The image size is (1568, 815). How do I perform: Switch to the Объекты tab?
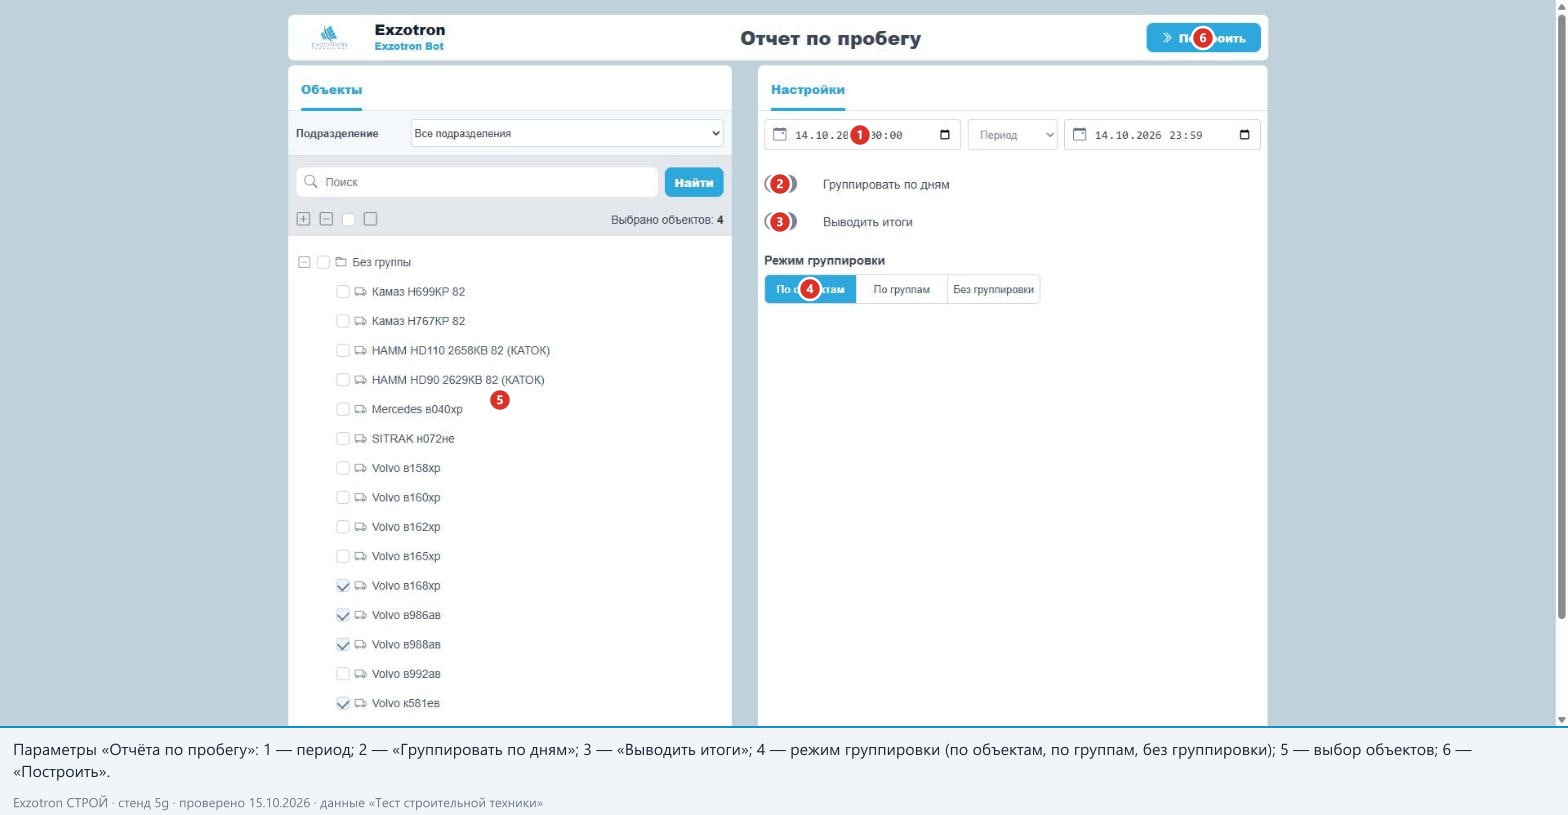pos(331,90)
